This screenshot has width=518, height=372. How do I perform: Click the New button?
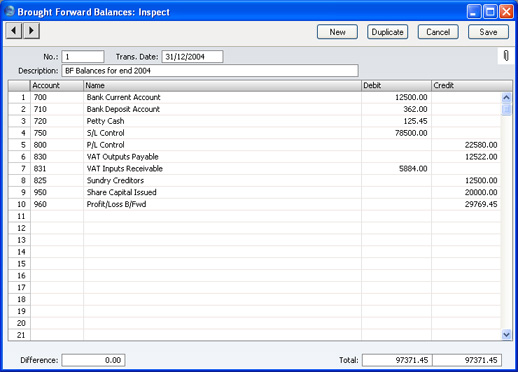(x=337, y=32)
